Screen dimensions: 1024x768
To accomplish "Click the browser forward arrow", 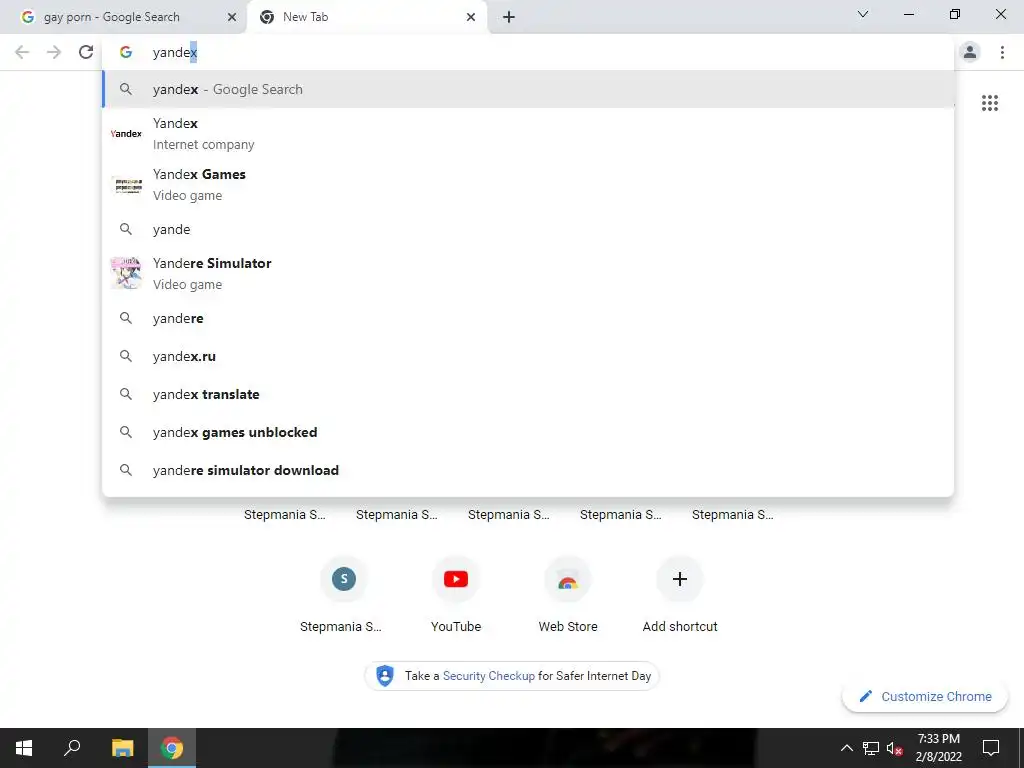I will click(x=54, y=52).
